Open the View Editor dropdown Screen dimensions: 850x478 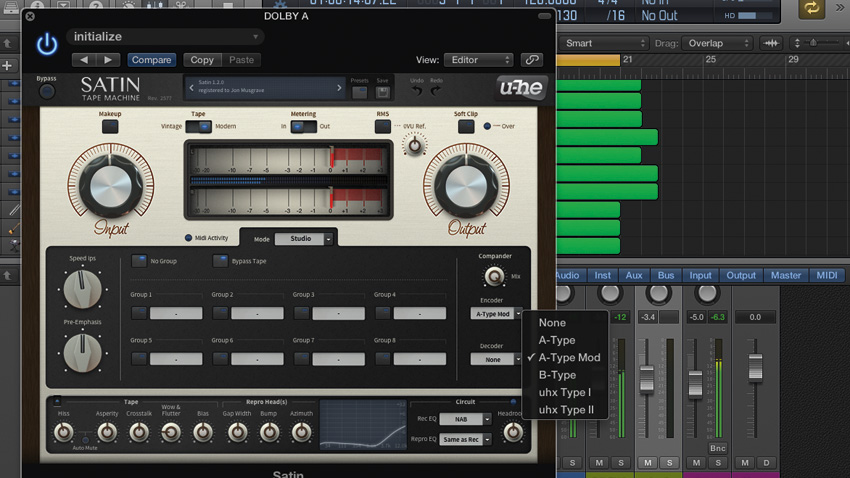(478, 60)
